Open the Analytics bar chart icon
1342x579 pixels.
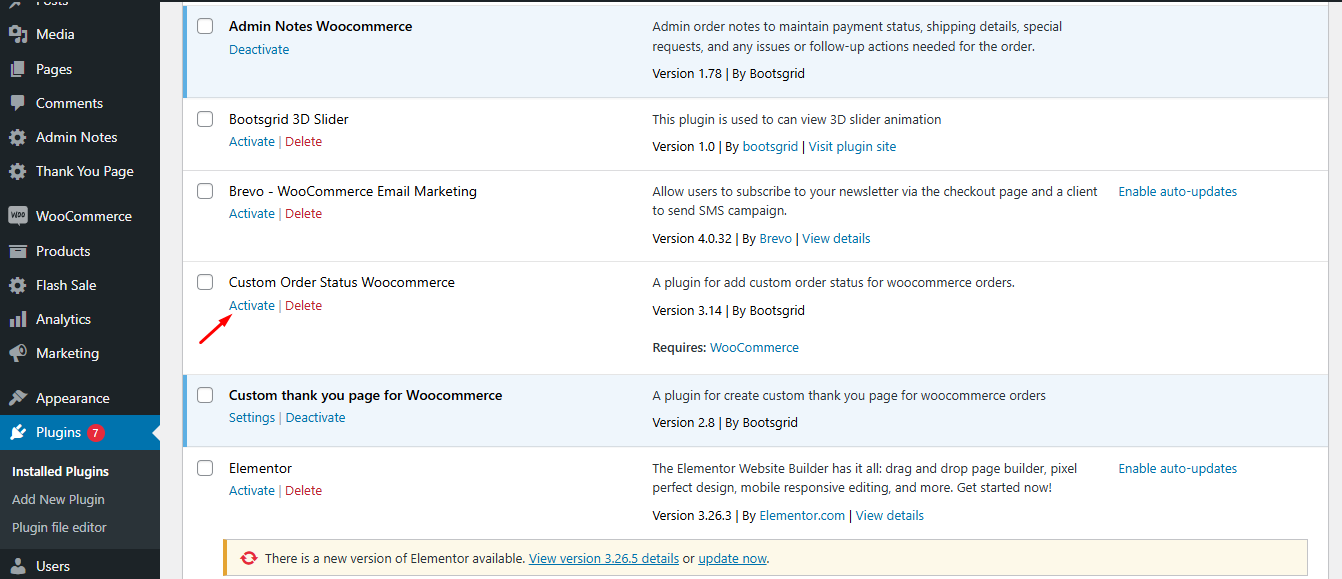click(x=18, y=319)
